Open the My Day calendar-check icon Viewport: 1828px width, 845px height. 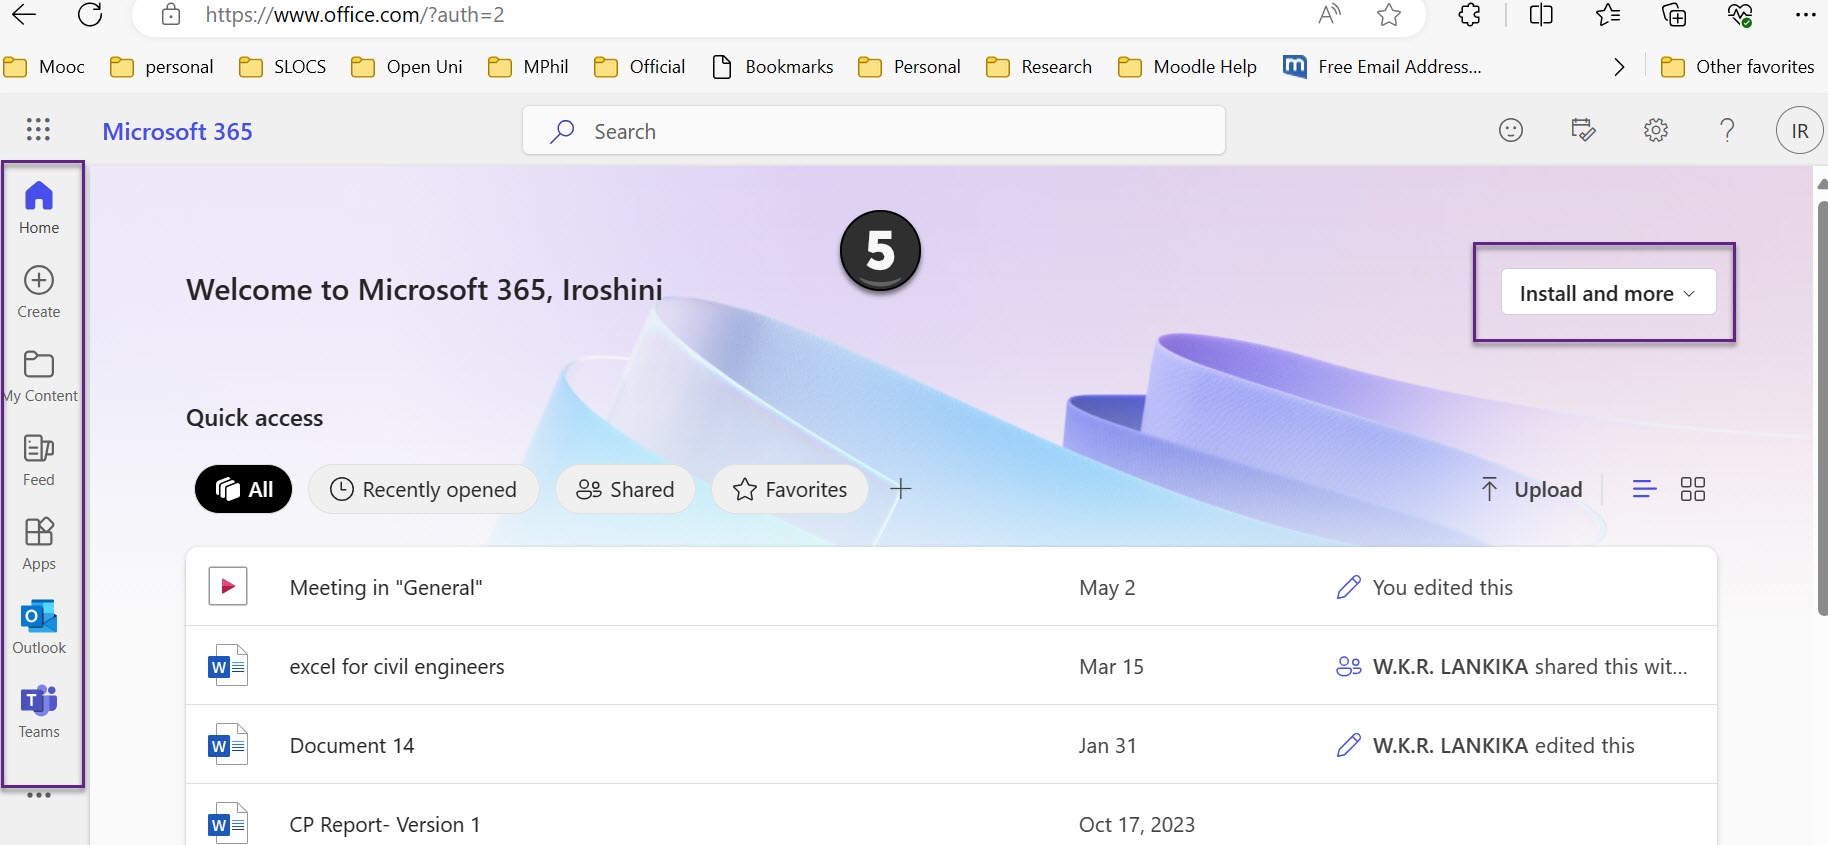[x=1583, y=130]
